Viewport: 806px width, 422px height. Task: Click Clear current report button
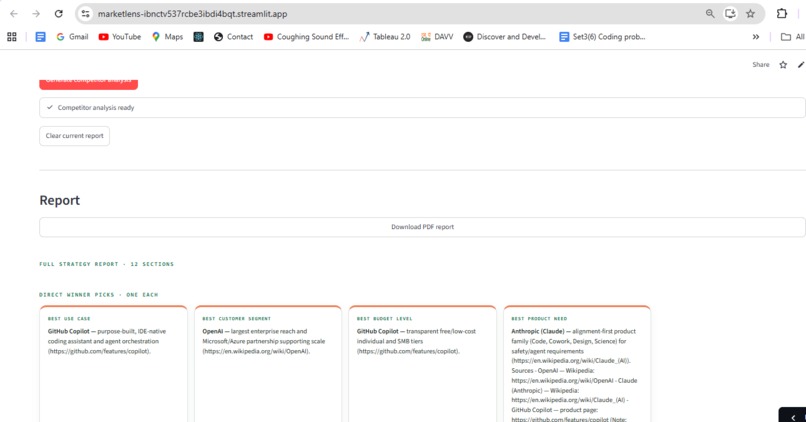[x=75, y=136]
